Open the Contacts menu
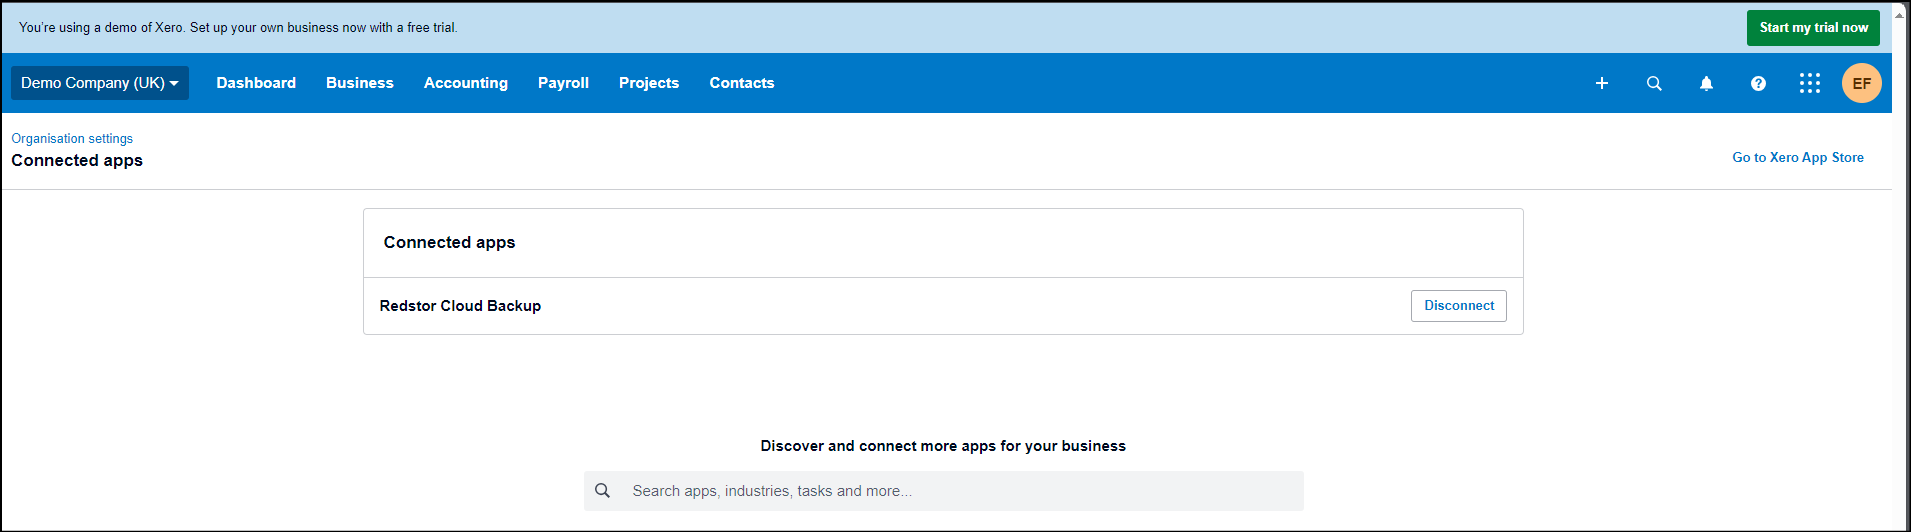 pos(742,83)
